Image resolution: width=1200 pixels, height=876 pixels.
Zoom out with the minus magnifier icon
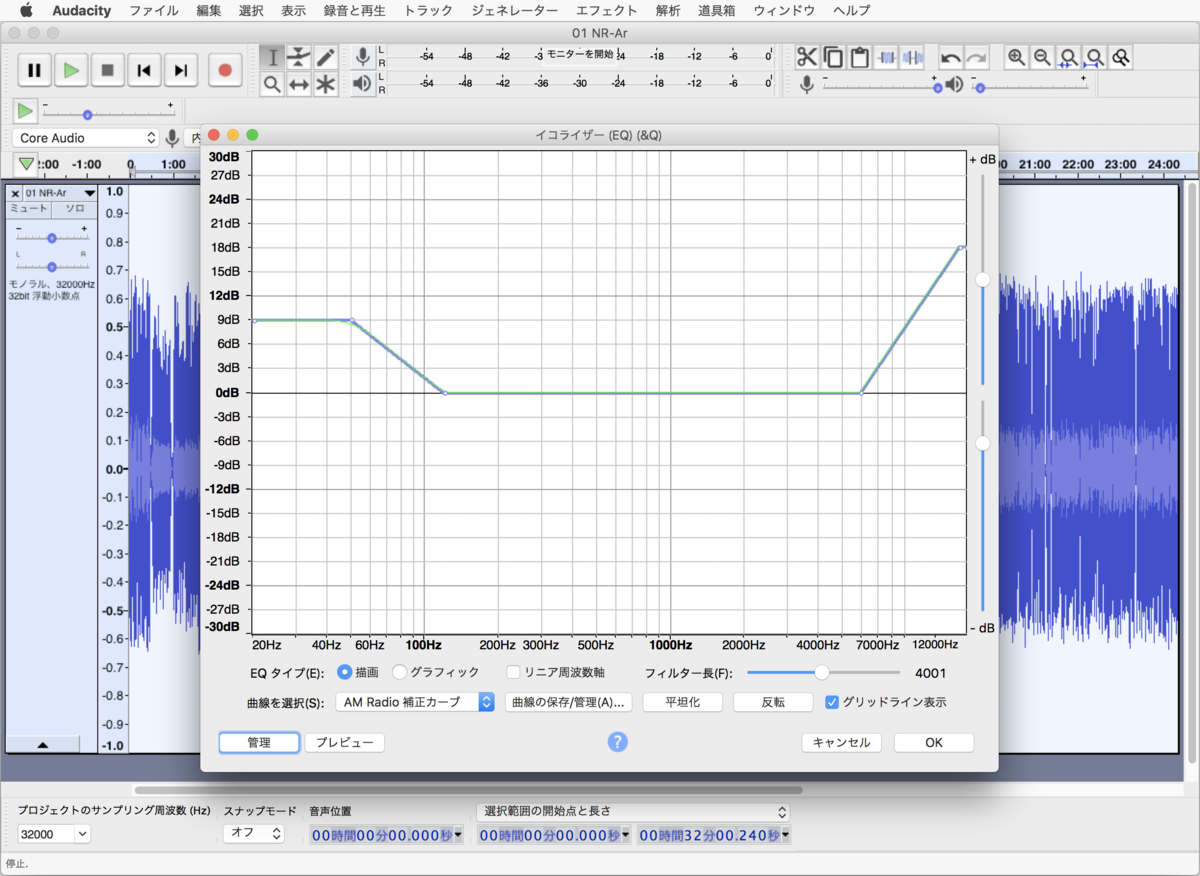coord(1043,57)
